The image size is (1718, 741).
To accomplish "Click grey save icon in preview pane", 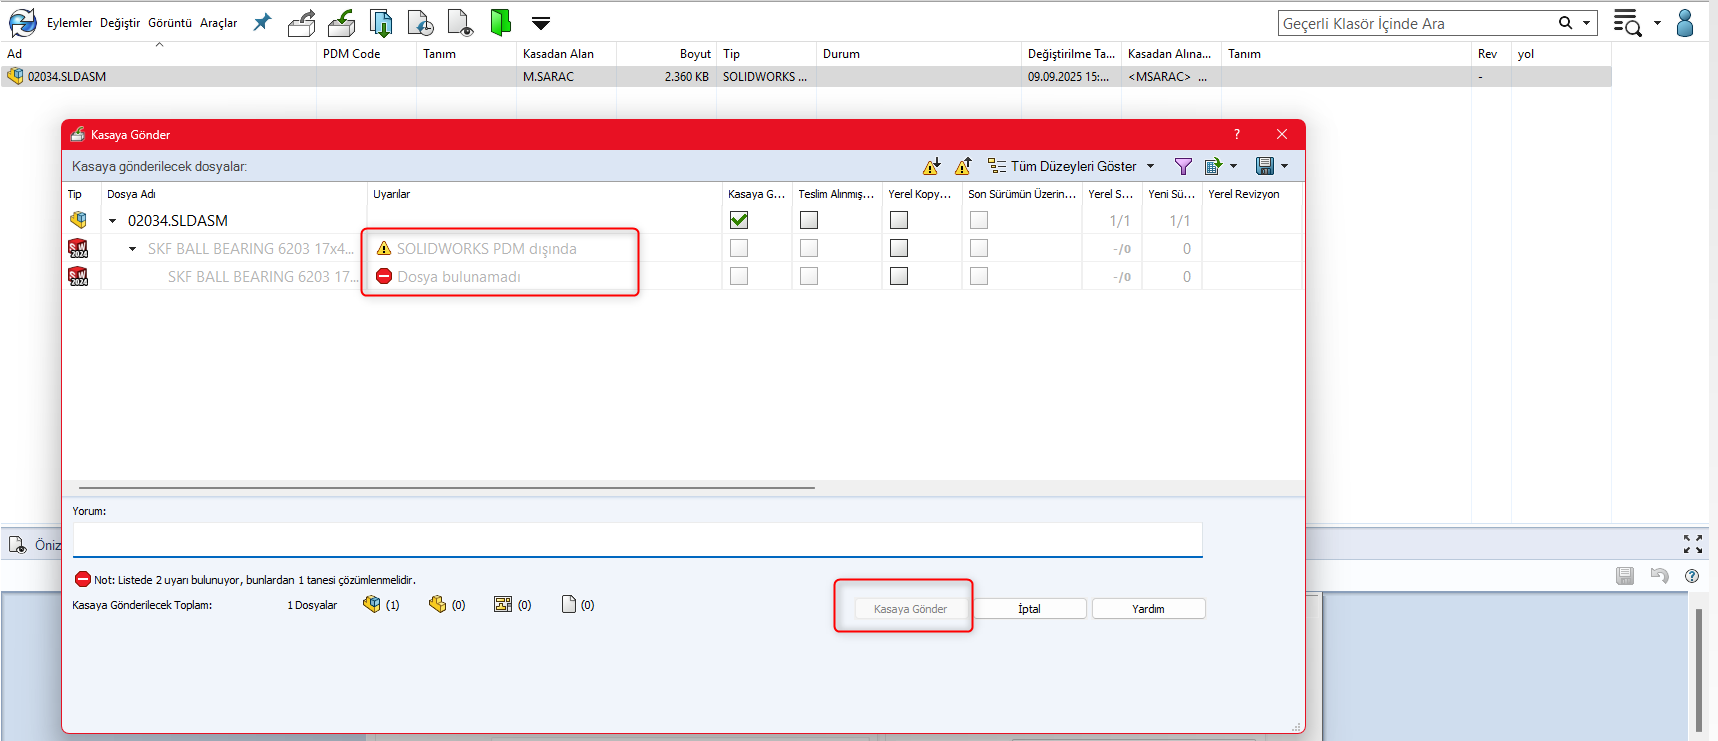I will (x=1625, y=575).
